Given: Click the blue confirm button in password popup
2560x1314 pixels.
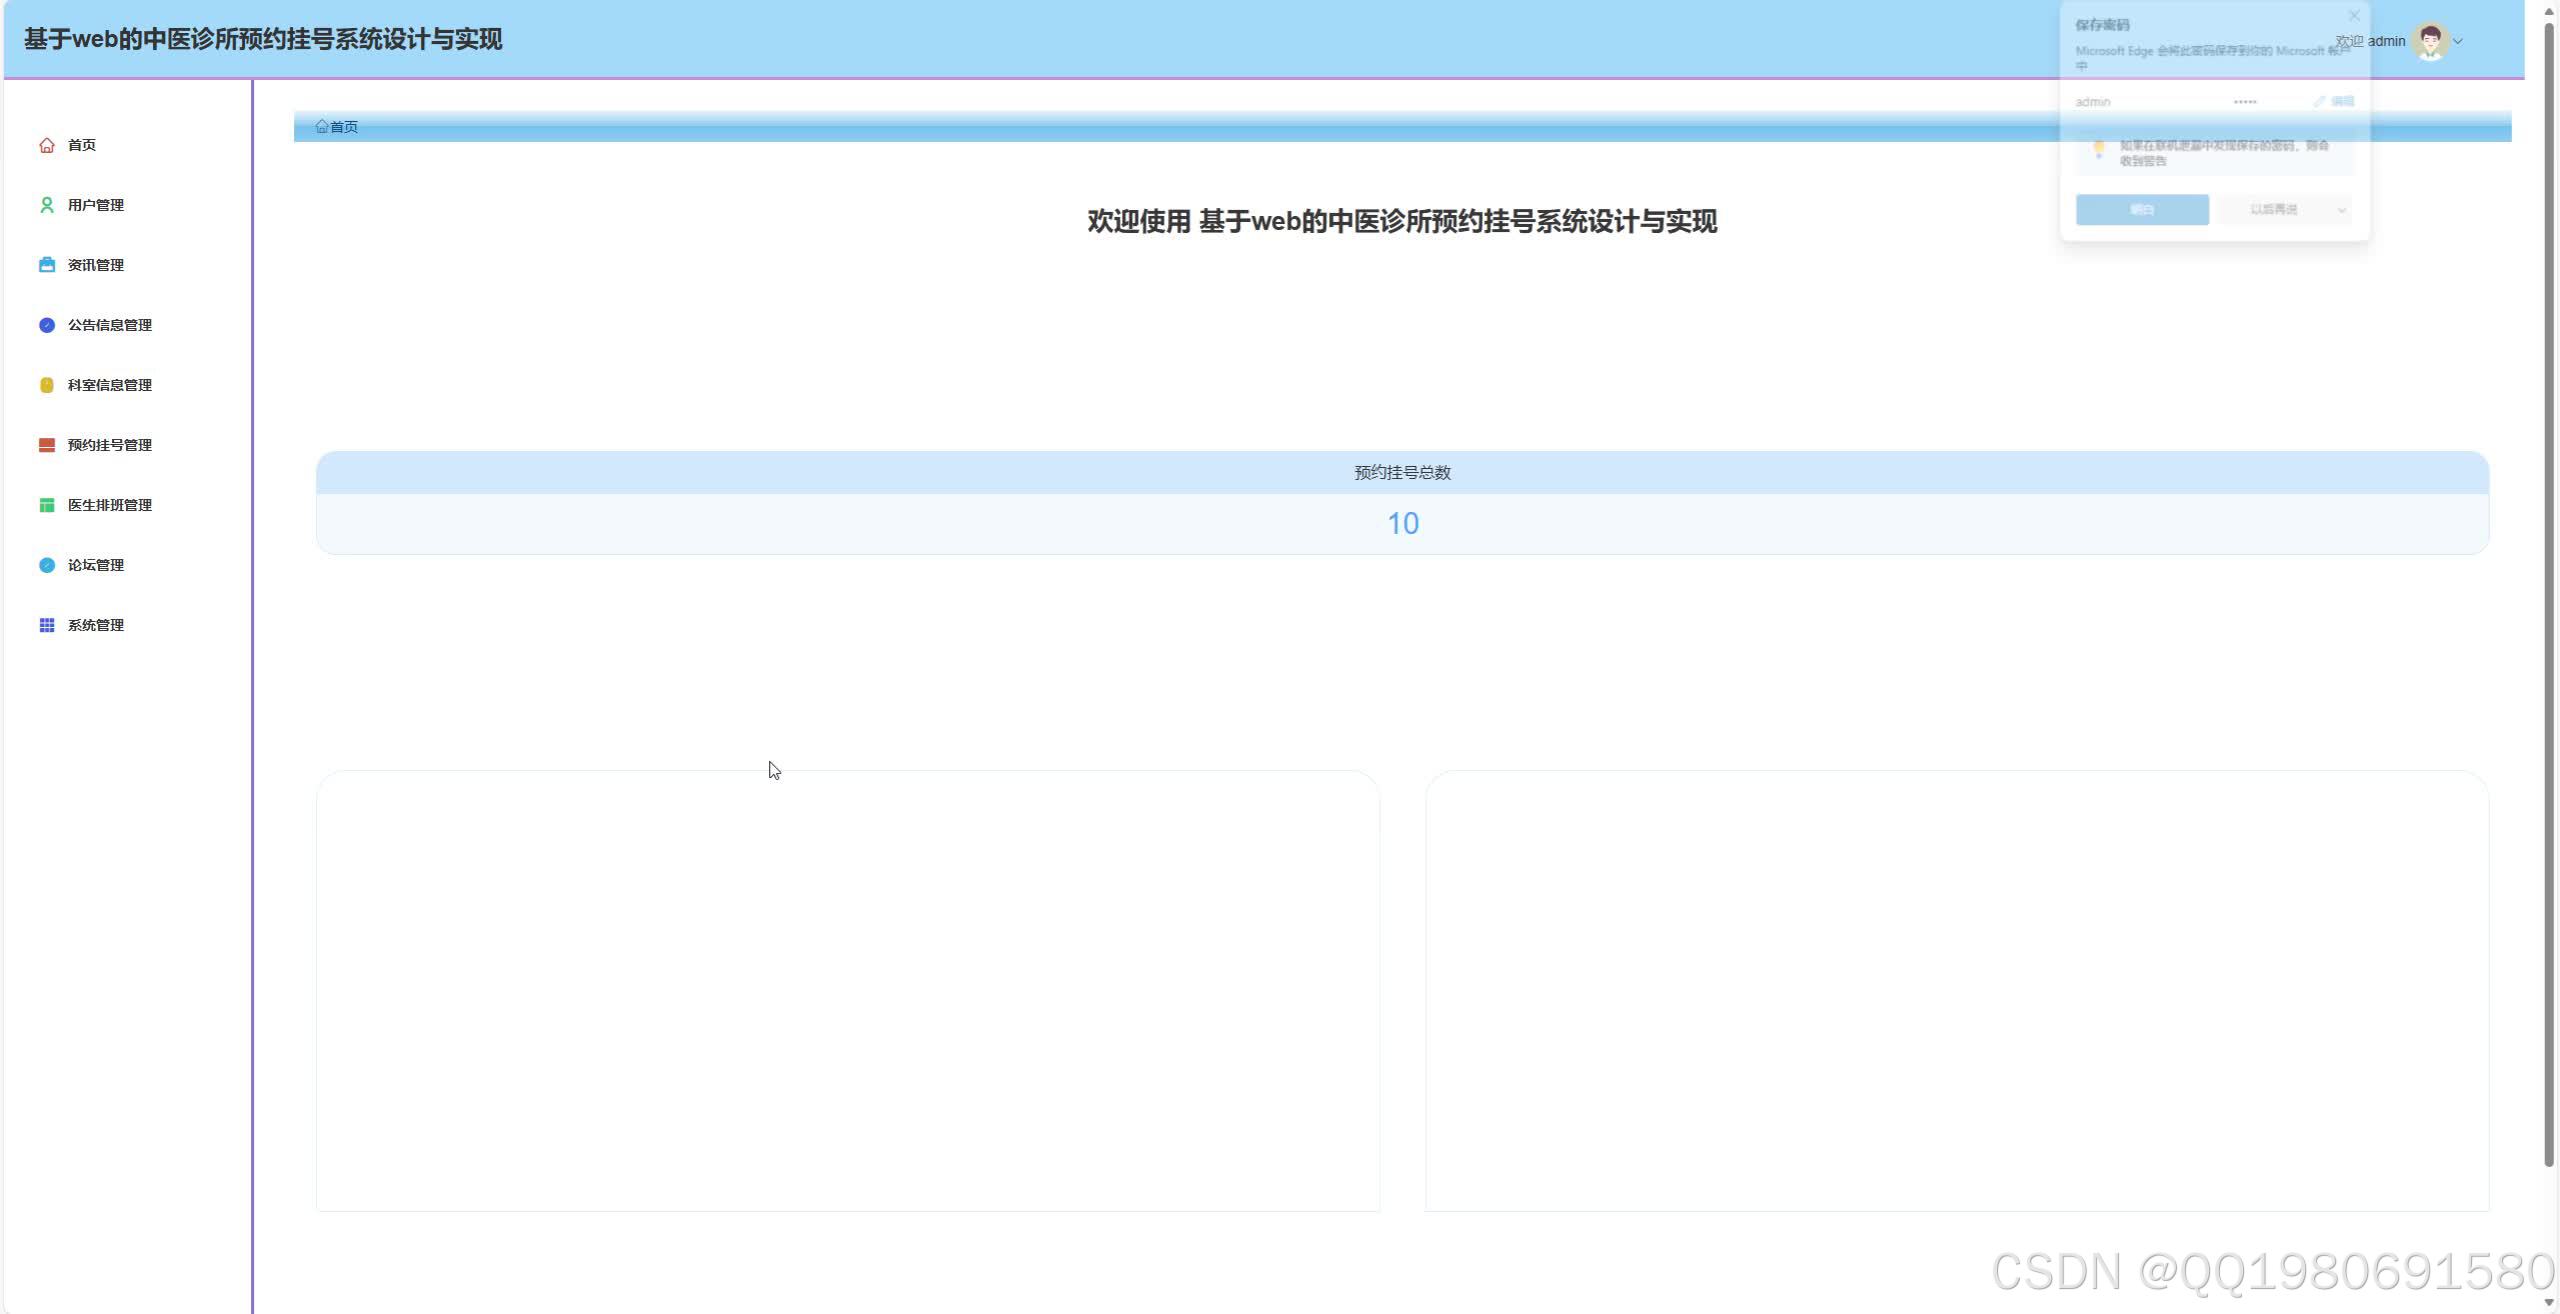Looking at the screenshot, I should pos(2141,210).
